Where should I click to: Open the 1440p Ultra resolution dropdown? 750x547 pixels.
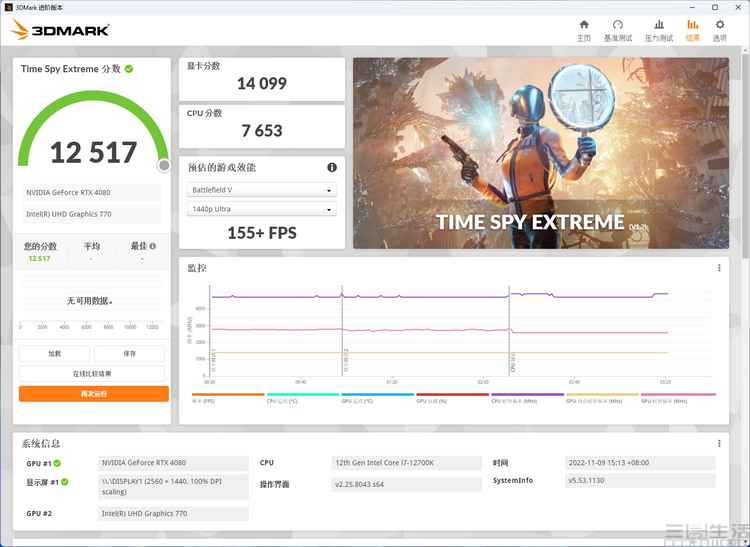[x=262, y=209]
